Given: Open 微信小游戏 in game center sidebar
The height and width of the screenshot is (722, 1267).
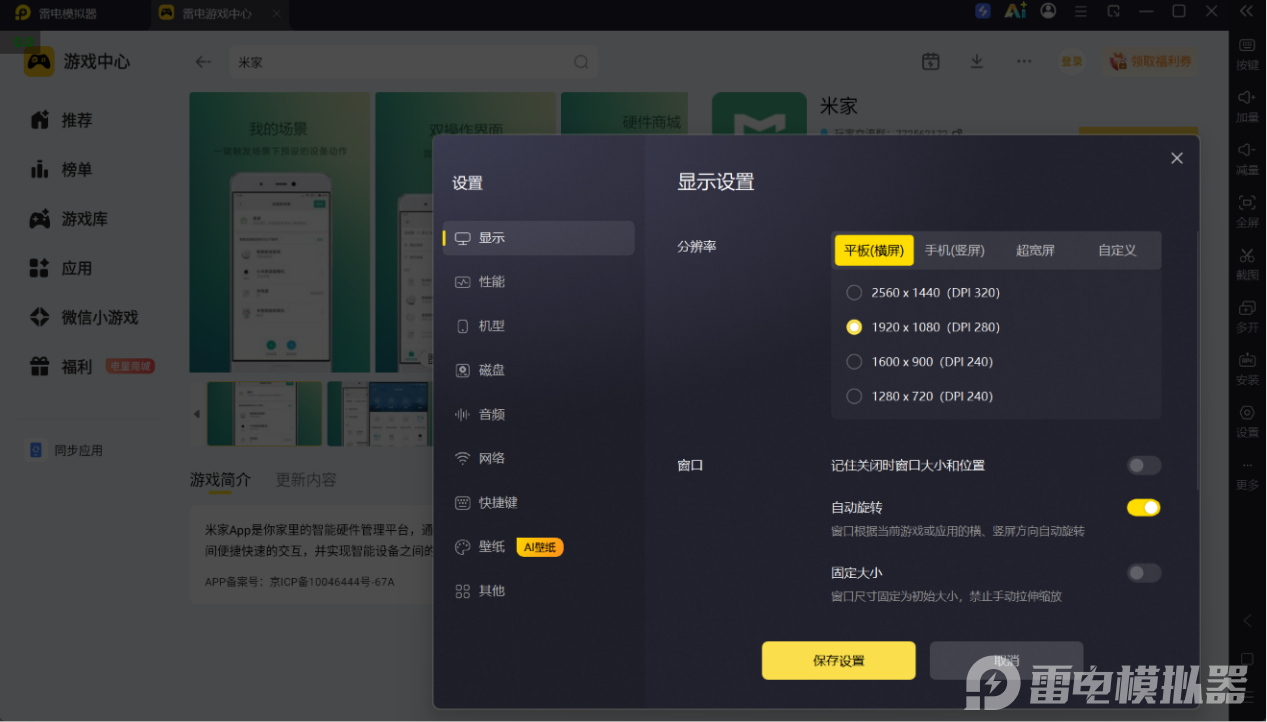Looking at the screenshot, I should [x=83, y=317].
